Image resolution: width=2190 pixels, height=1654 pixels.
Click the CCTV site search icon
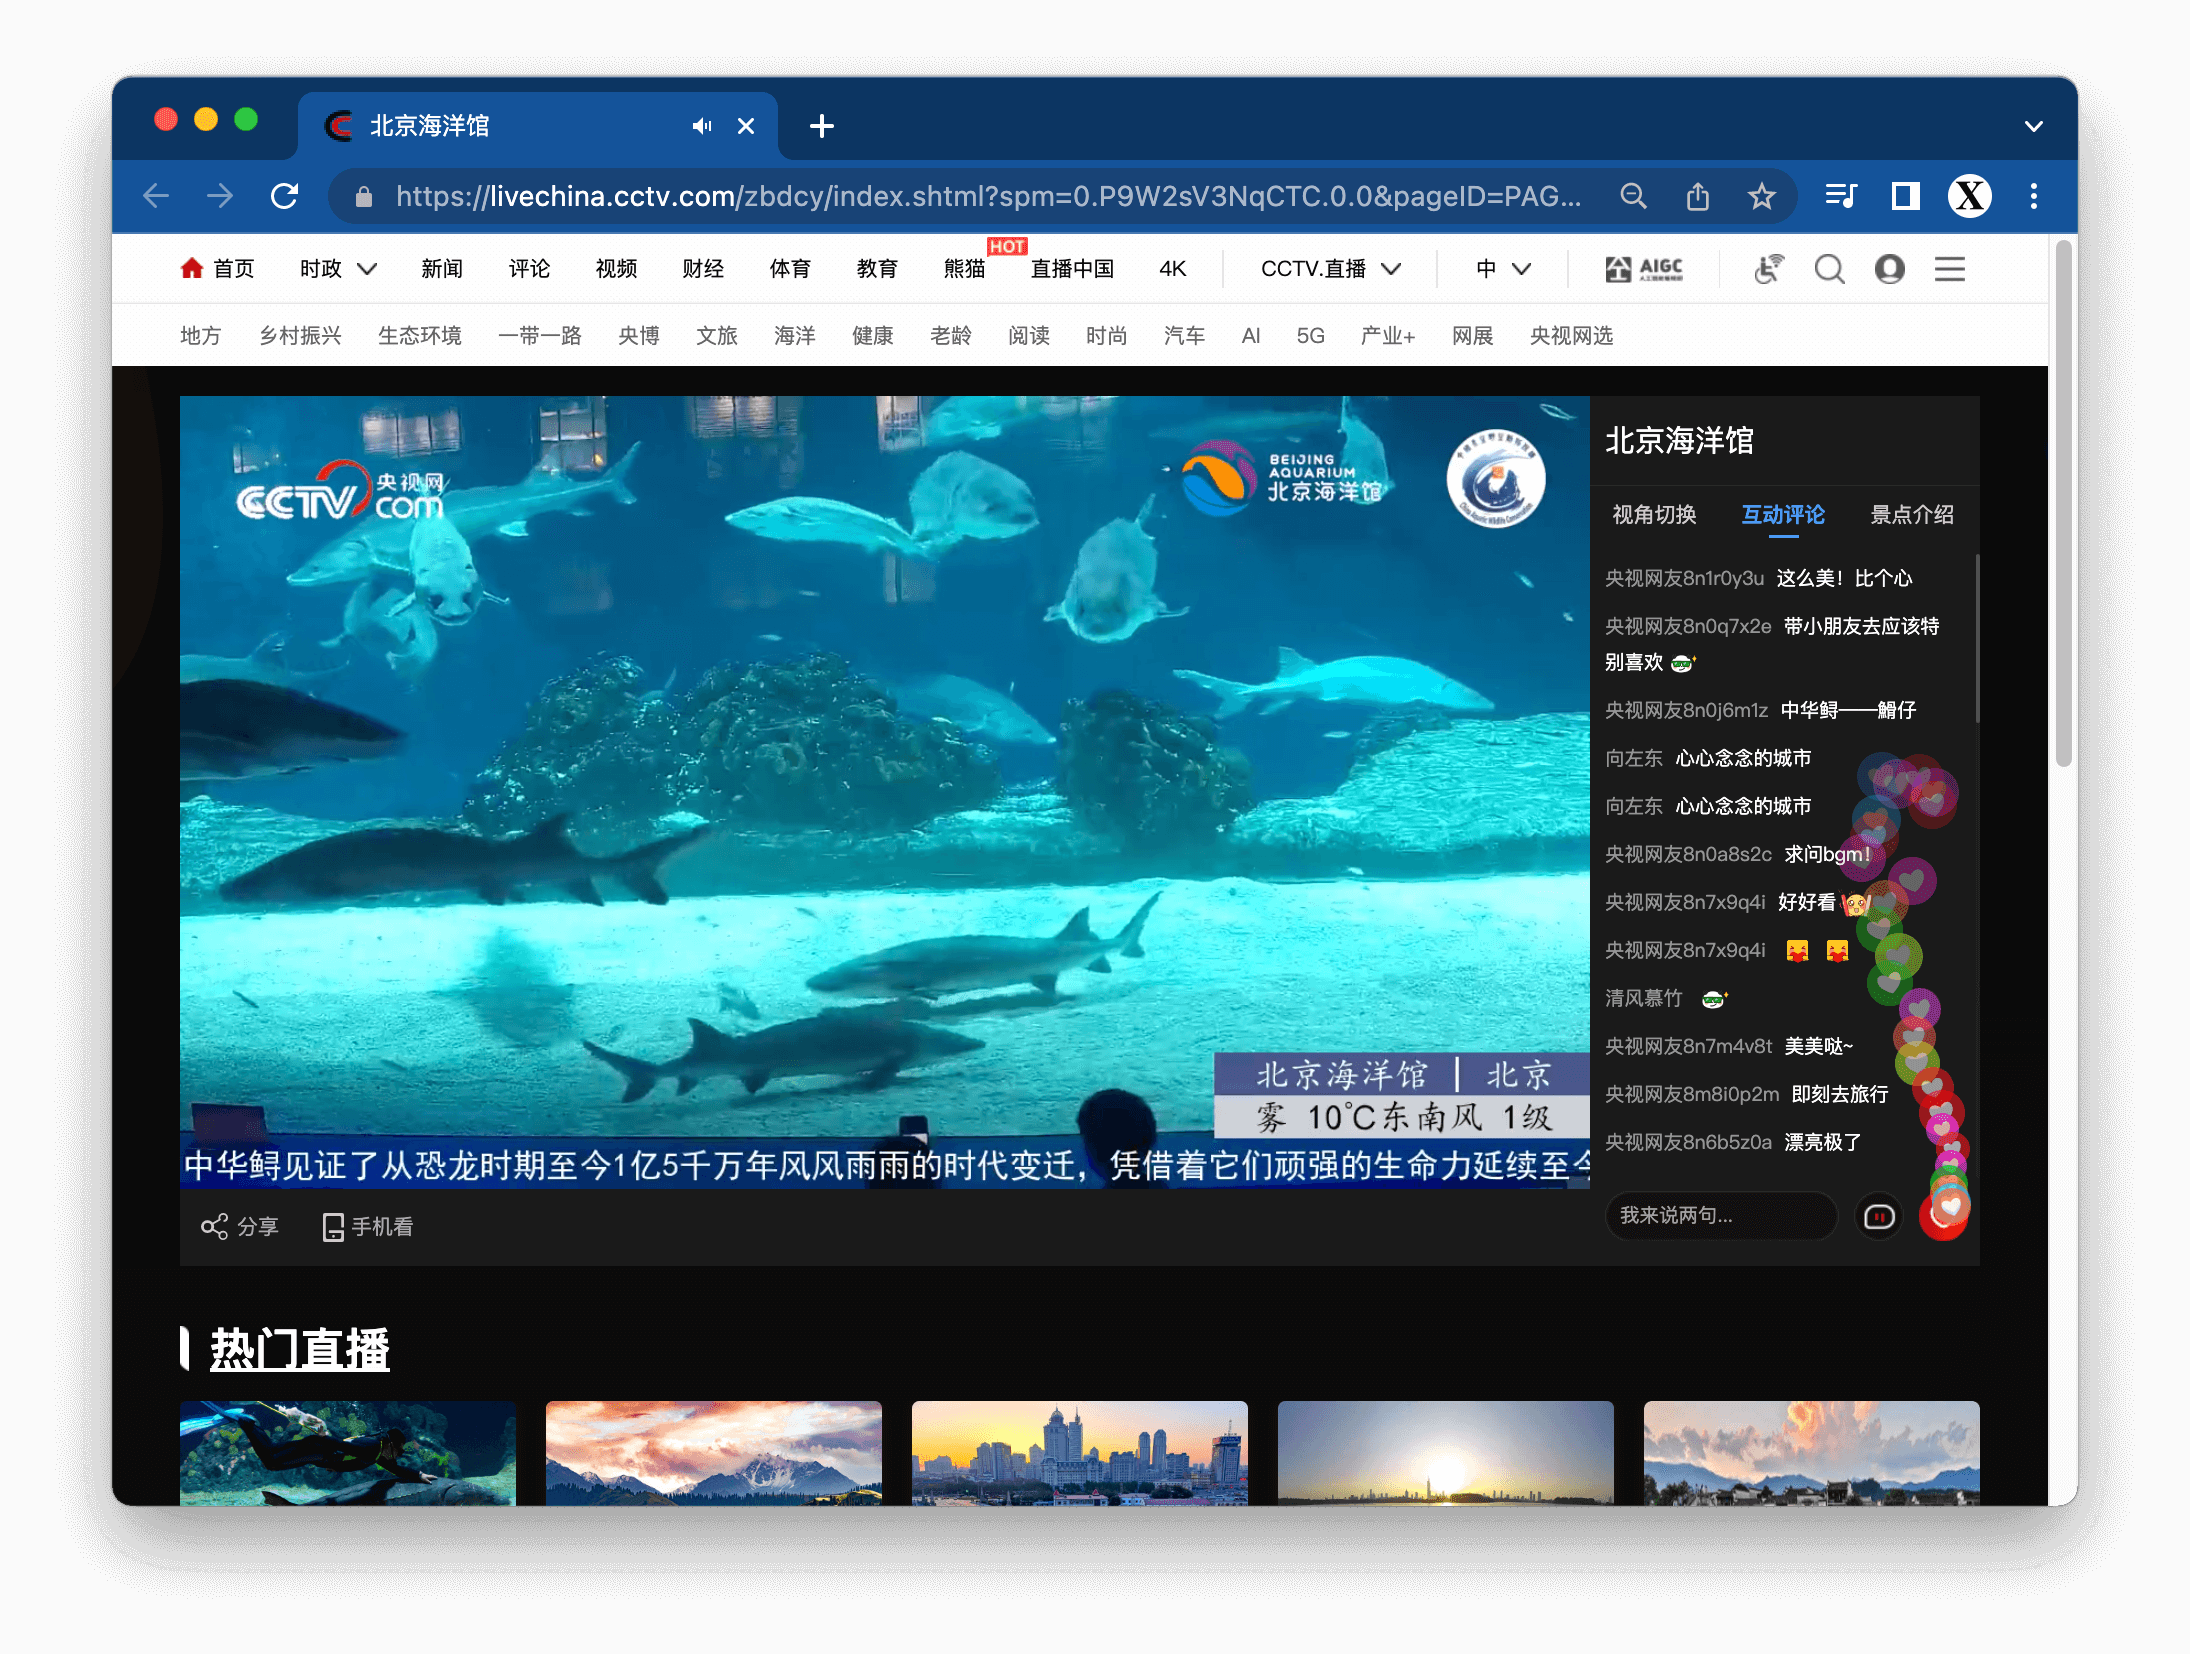pos(1829,269)
